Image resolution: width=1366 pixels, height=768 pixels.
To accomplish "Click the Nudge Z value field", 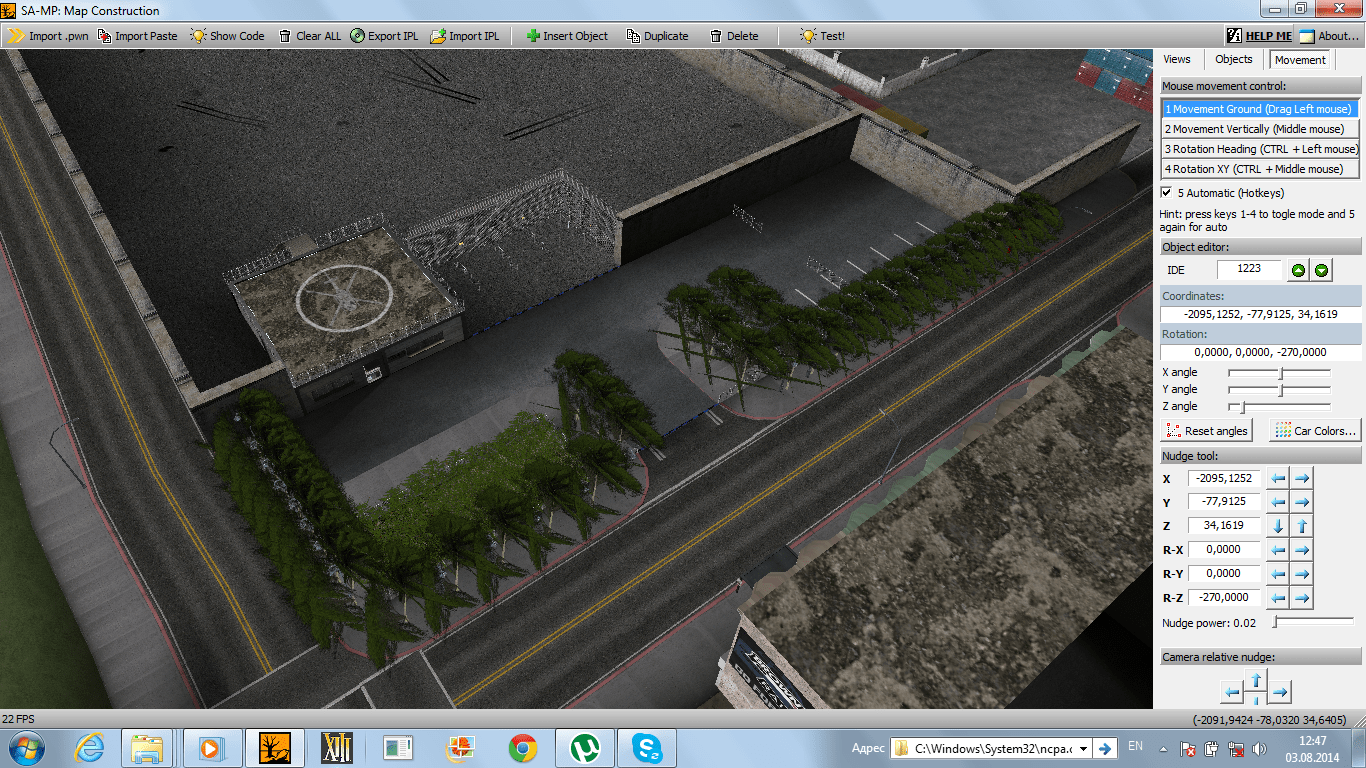I will tap(1225, 526).
